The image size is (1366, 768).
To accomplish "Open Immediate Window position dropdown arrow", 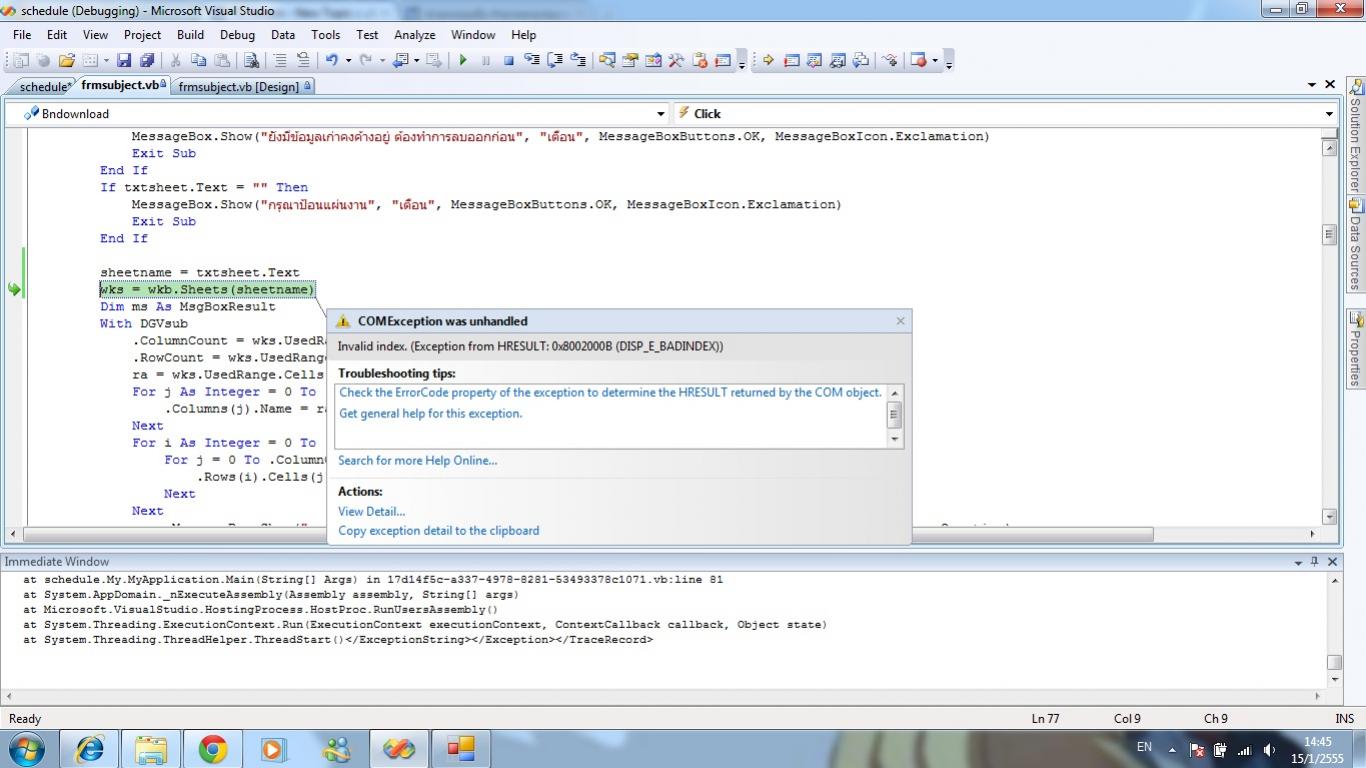I will pyautogui.click(x=1298, y=562).
